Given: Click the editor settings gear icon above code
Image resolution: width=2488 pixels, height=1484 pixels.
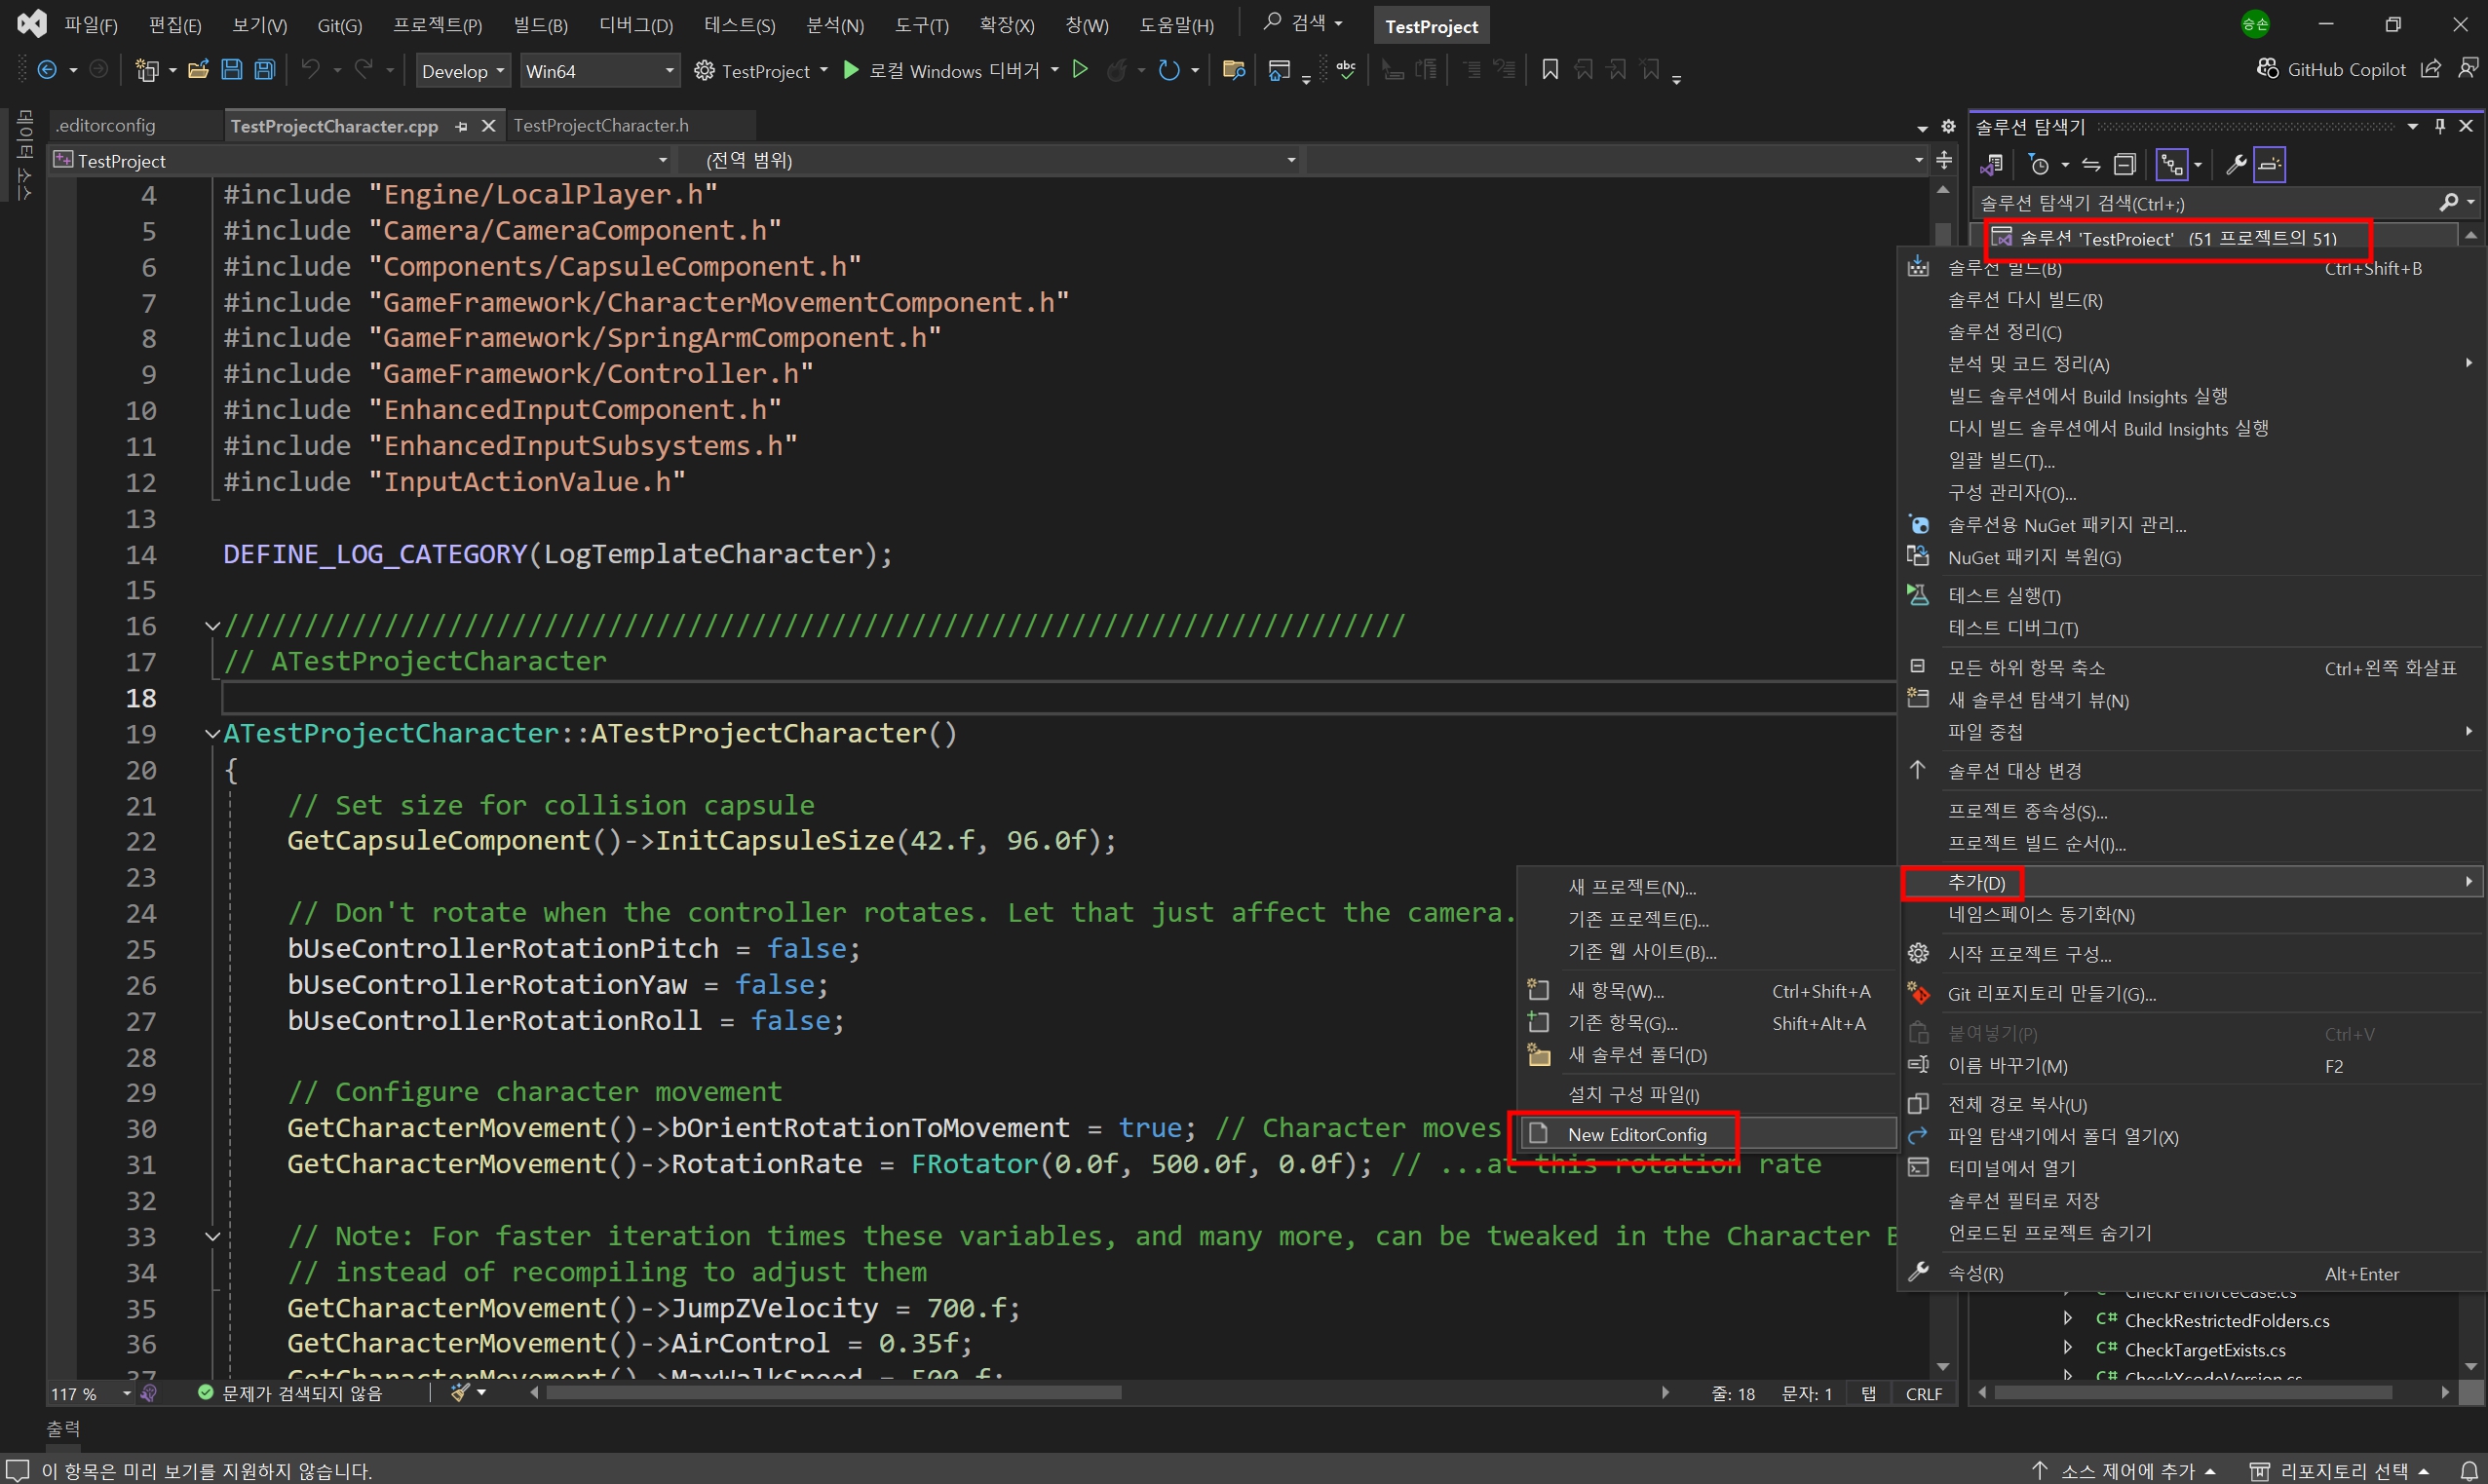Looking at the screenshot, I should tap(1948, 127).
